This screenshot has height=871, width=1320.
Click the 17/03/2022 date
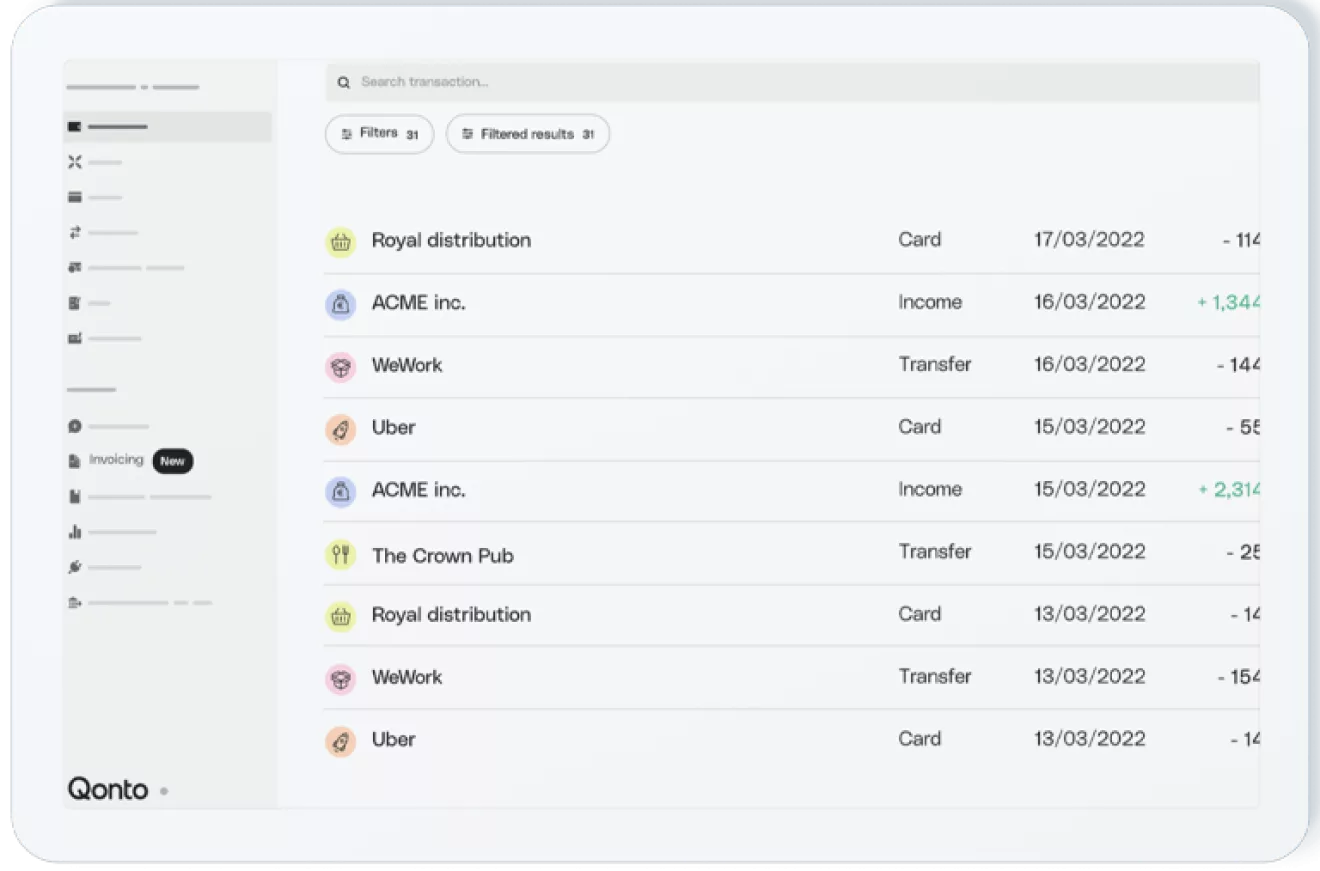coord(1089,240)
